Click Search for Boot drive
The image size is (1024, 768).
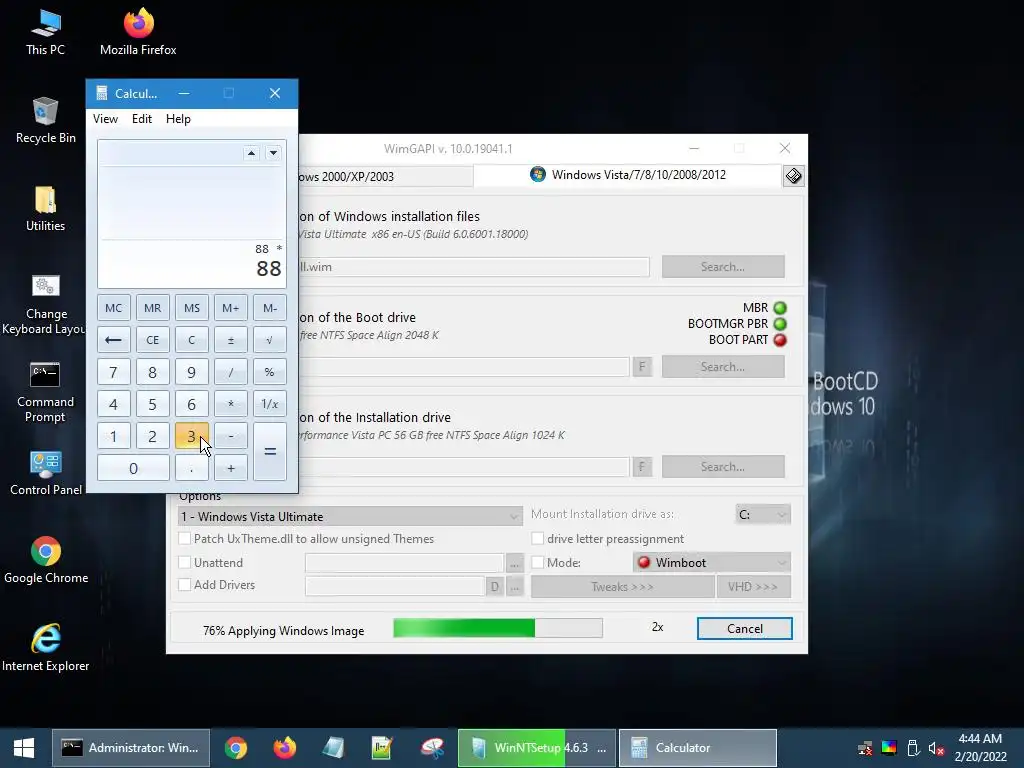coord(723,366)
